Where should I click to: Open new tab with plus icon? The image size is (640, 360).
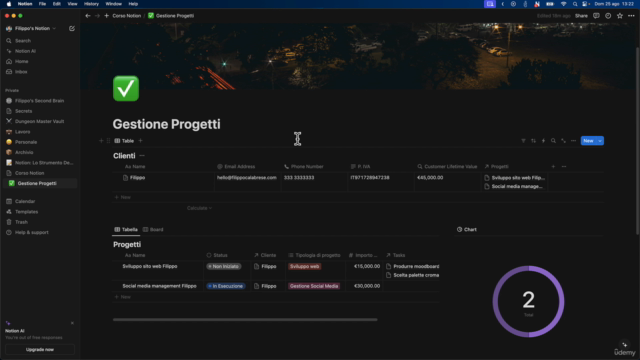pos(107,16)
